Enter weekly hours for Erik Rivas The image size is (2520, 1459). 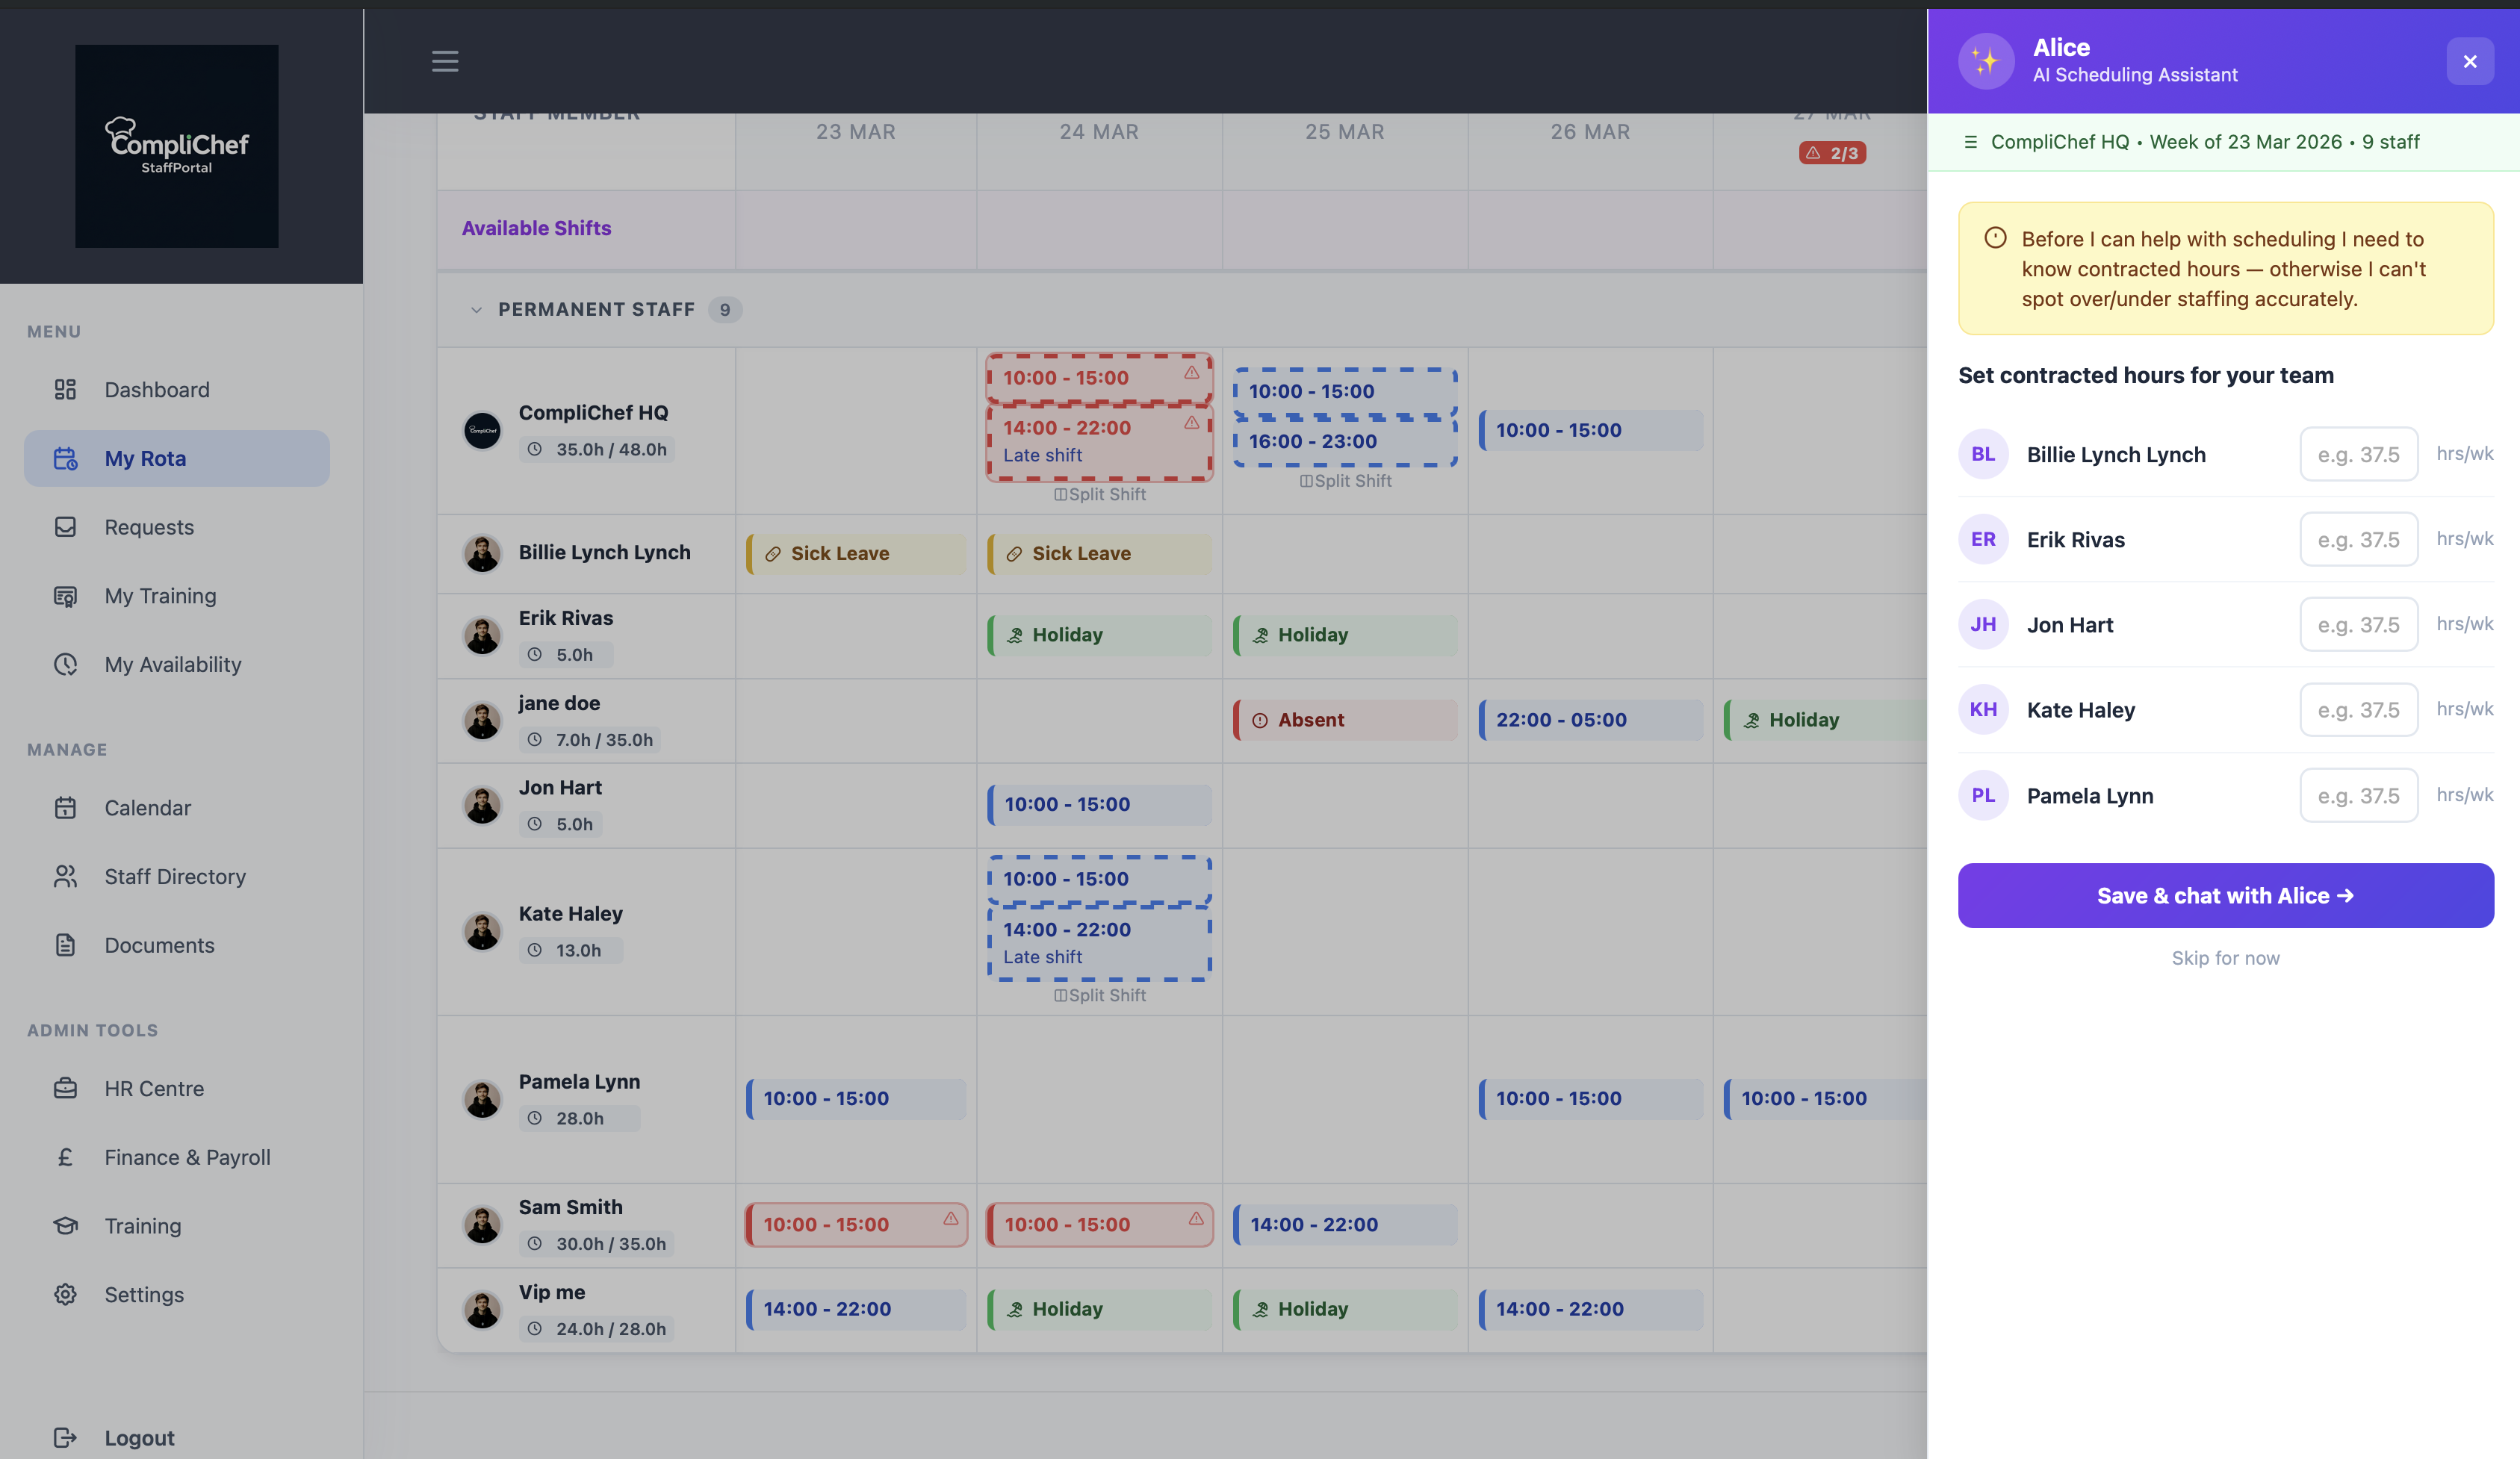coord(2358,539)
